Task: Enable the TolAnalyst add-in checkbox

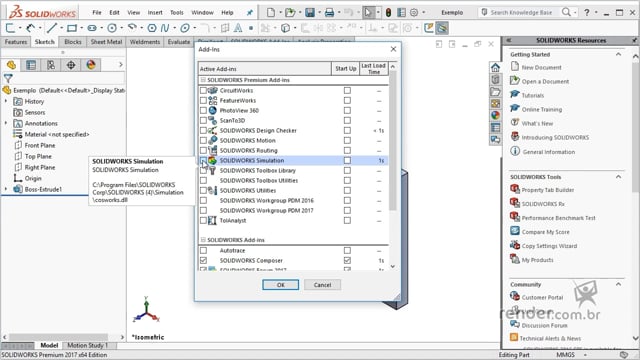Action: click(x=203, y=220)
